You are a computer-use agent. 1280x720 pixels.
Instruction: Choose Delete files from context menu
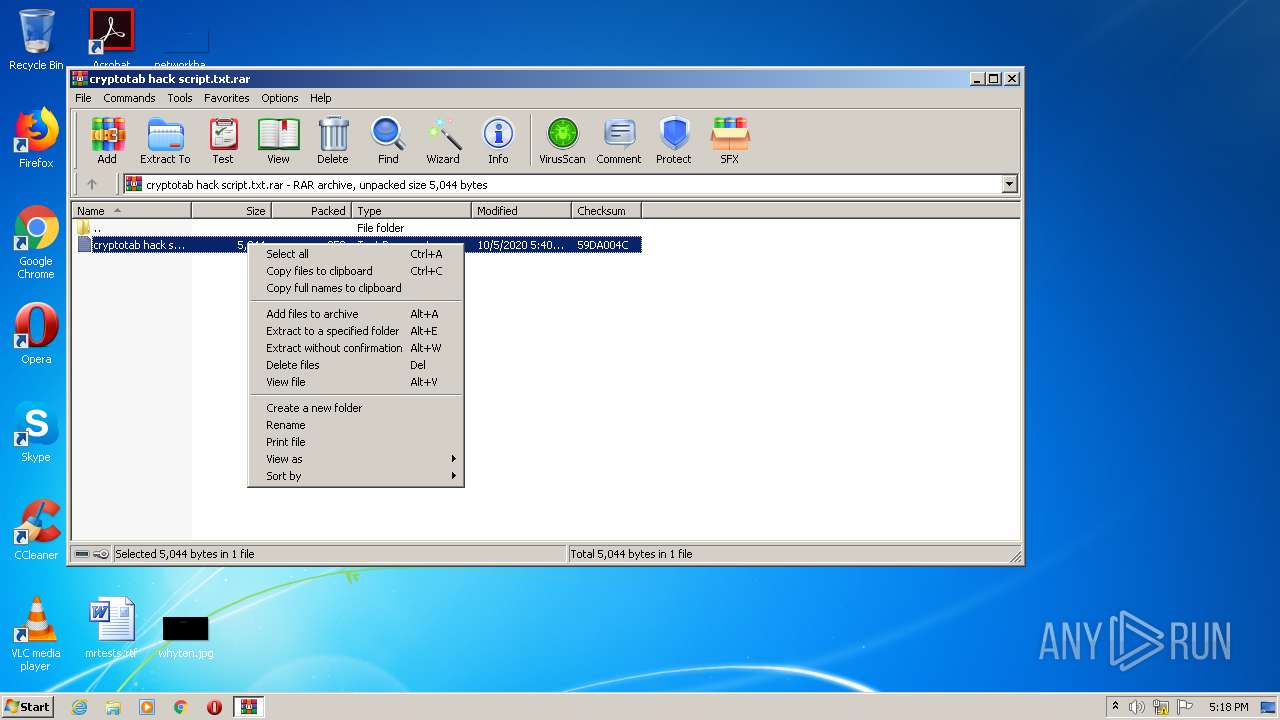click(356, 365)
